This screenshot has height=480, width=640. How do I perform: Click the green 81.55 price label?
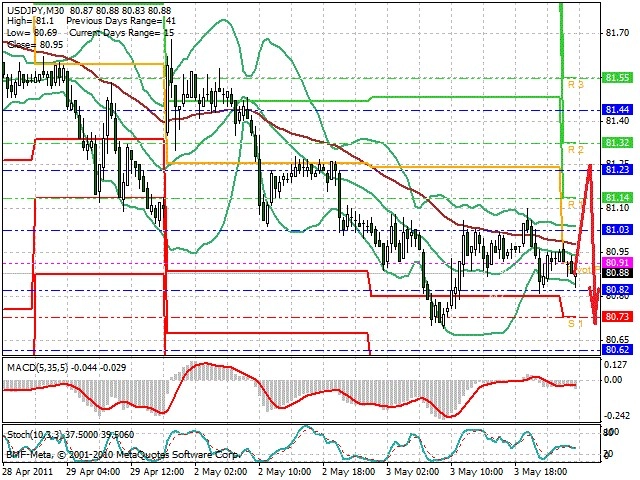click(x=618, y=78)
